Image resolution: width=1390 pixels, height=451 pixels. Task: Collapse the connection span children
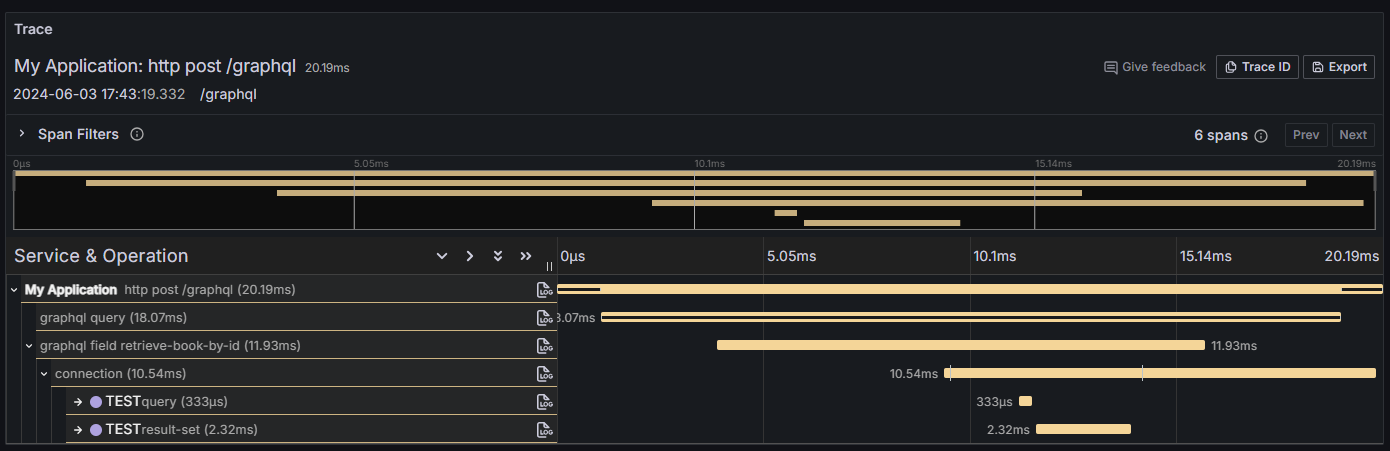click(x=44, y=374)
